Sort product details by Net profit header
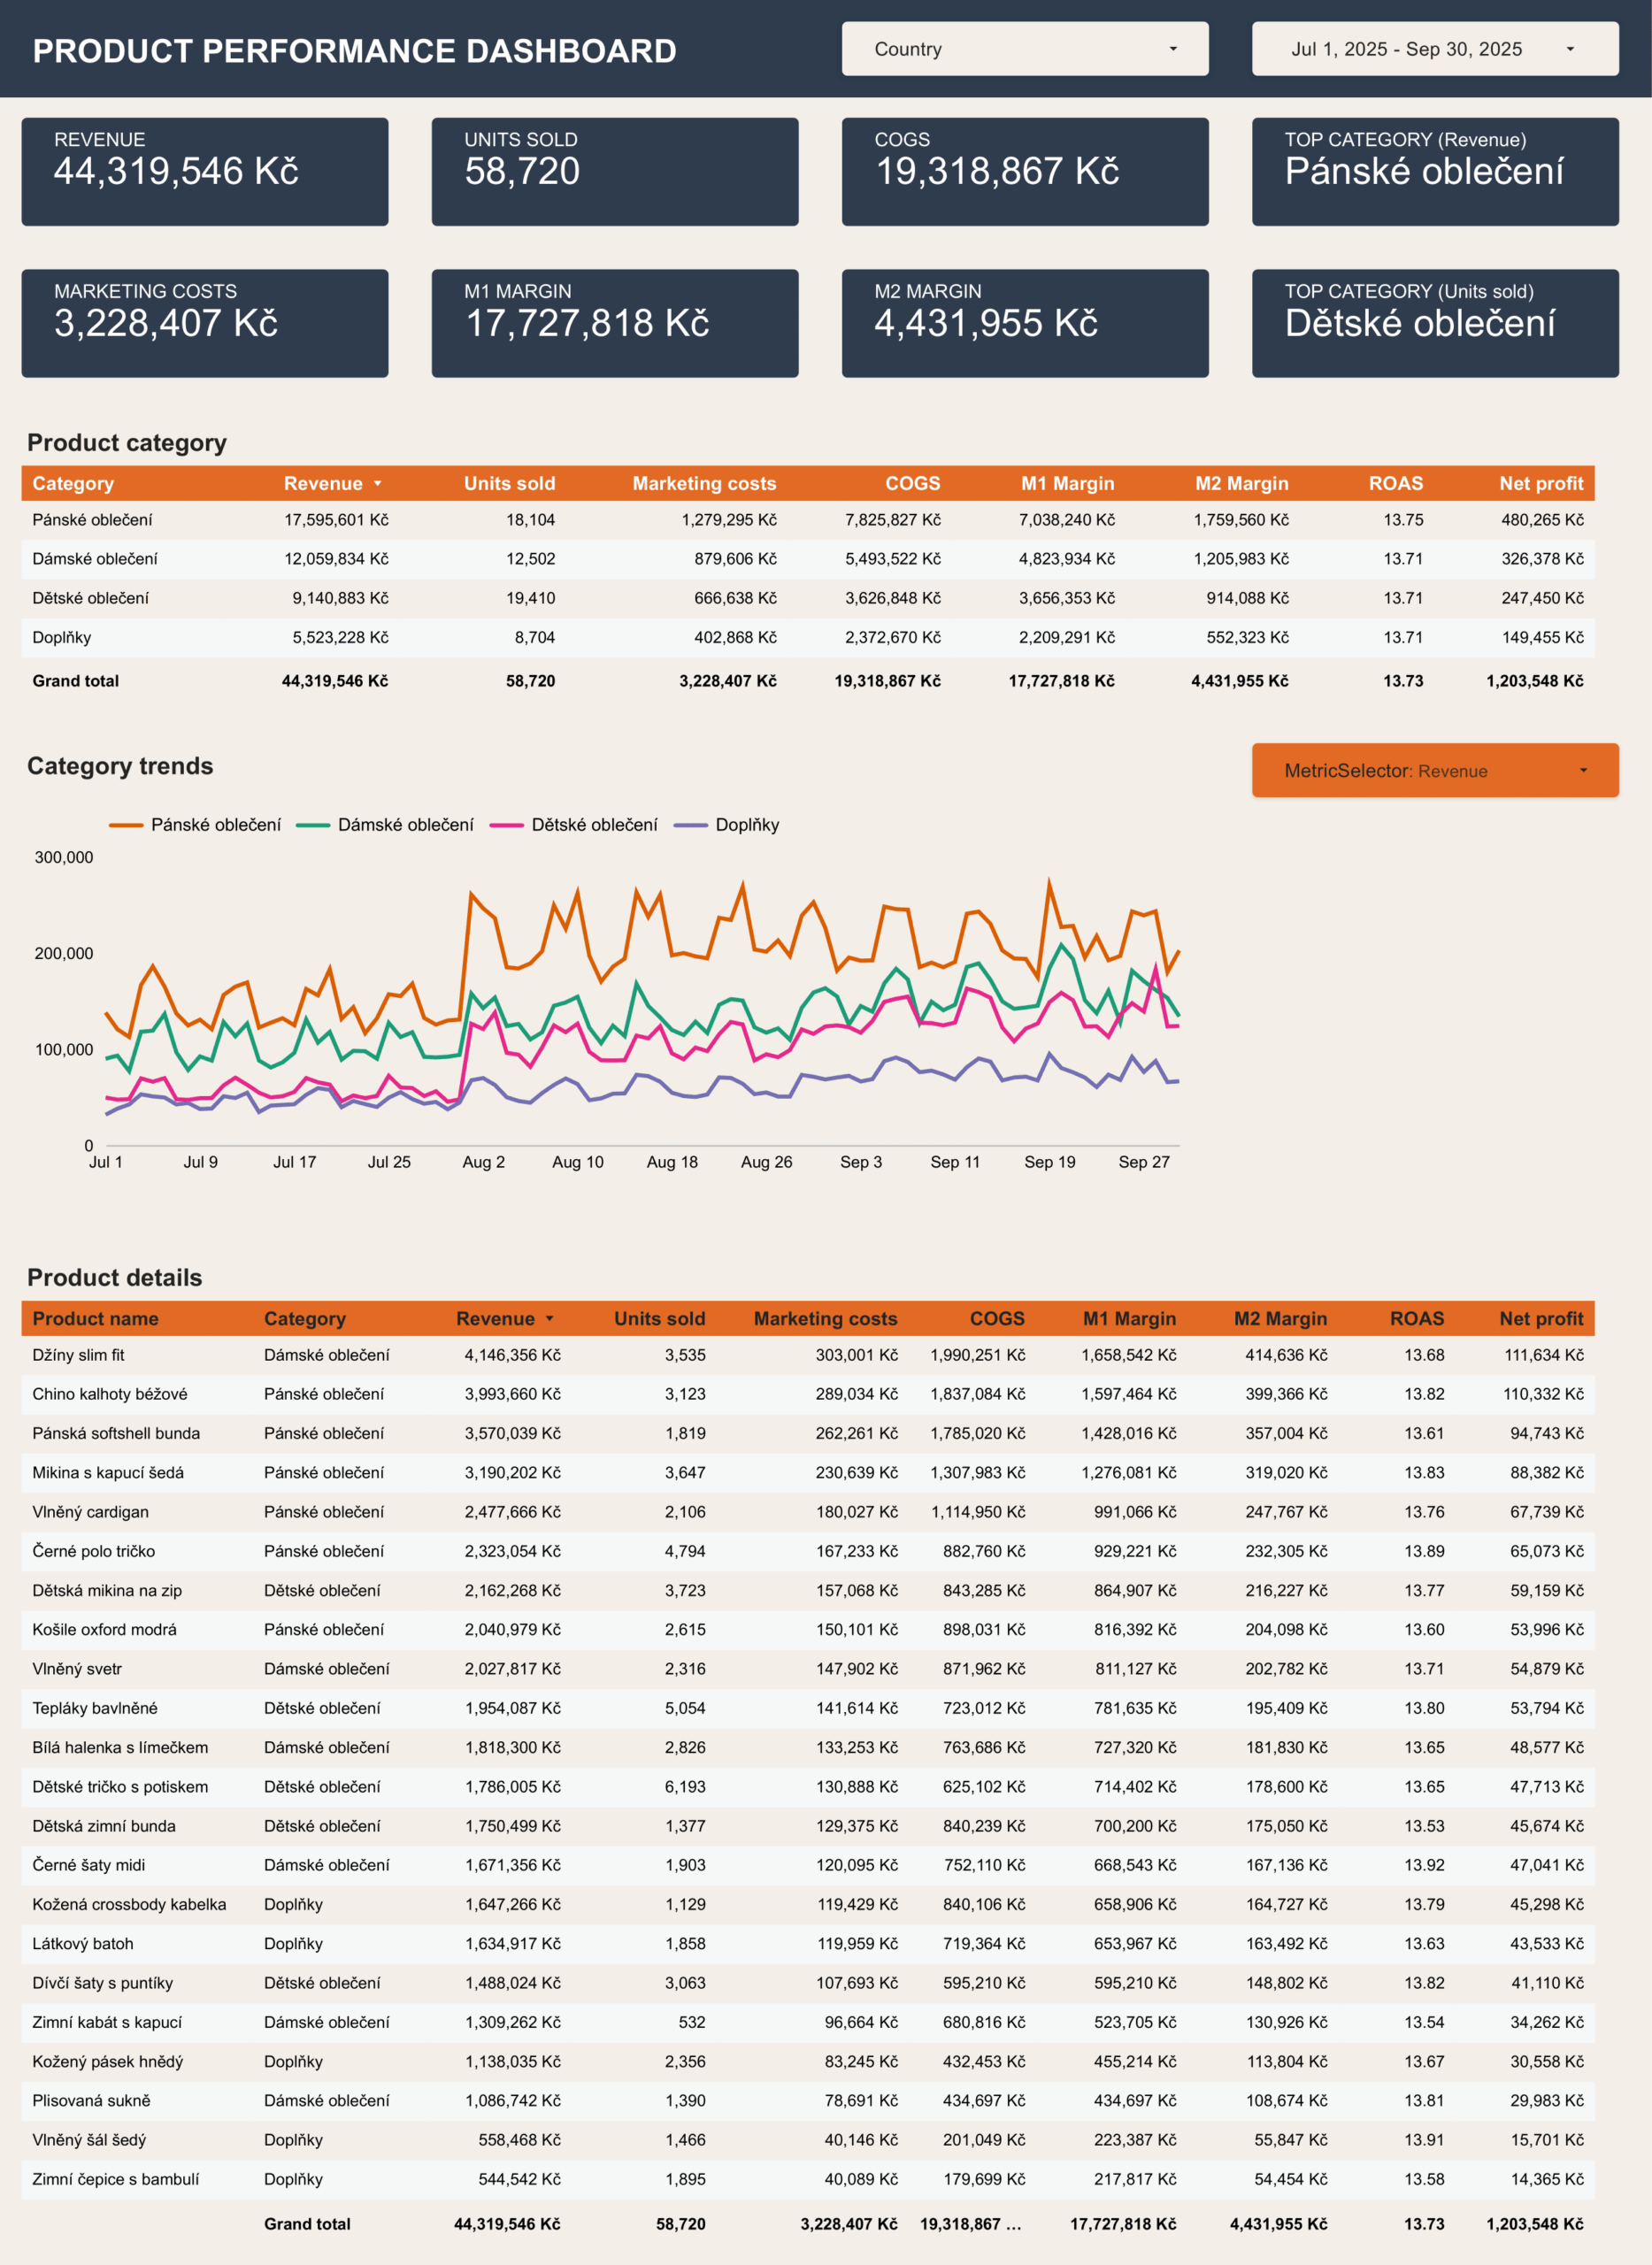1652x2265 pixels. [x=1540, y=1319]
